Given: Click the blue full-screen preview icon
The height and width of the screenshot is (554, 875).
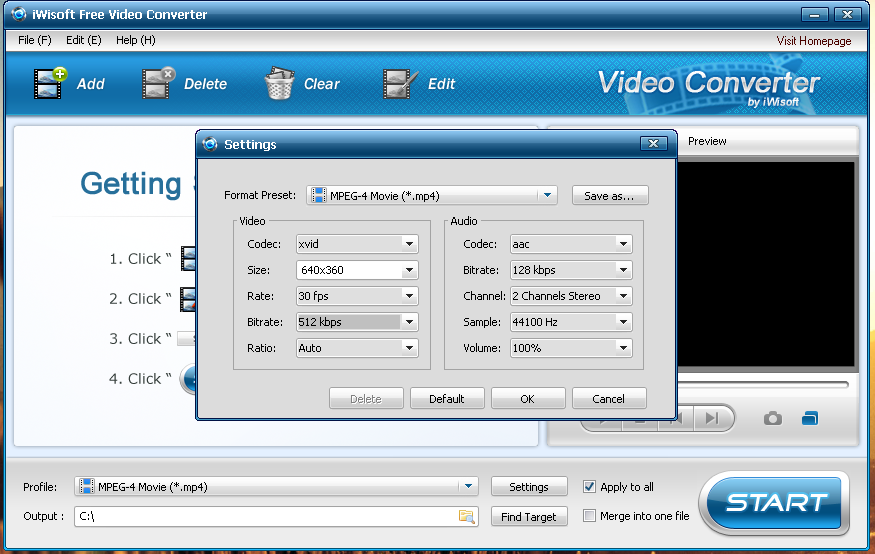Looking at the screenshot, I should 810,418.
